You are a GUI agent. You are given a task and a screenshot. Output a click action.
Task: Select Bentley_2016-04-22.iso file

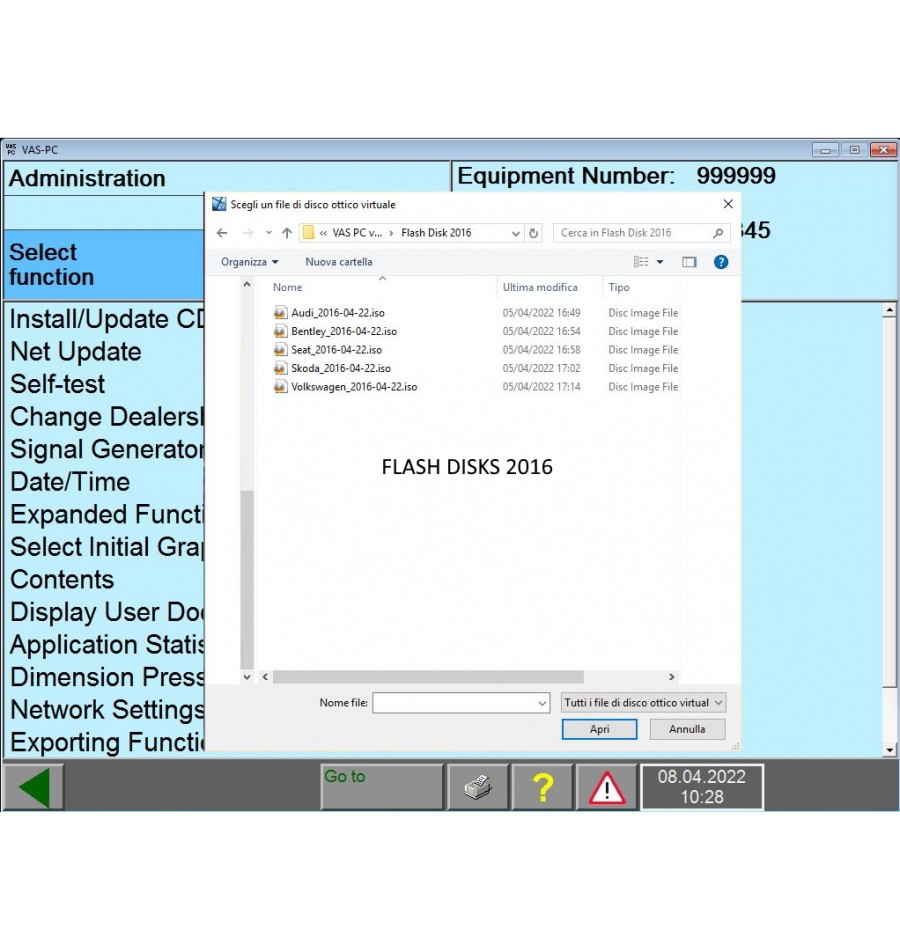coord(344,331)
